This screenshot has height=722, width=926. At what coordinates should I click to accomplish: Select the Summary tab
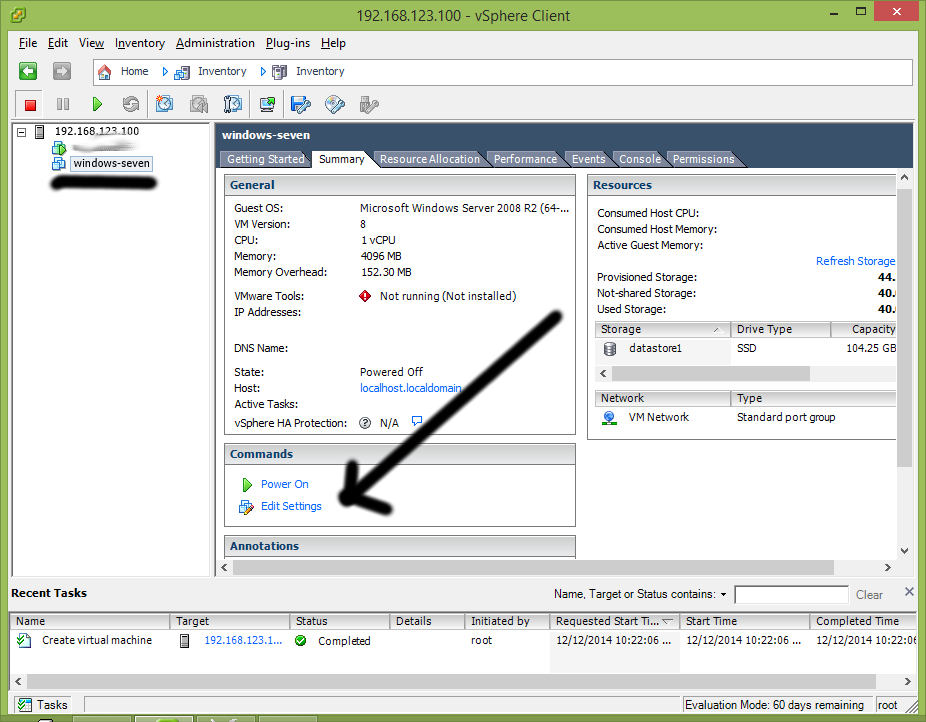coord(341,159)
